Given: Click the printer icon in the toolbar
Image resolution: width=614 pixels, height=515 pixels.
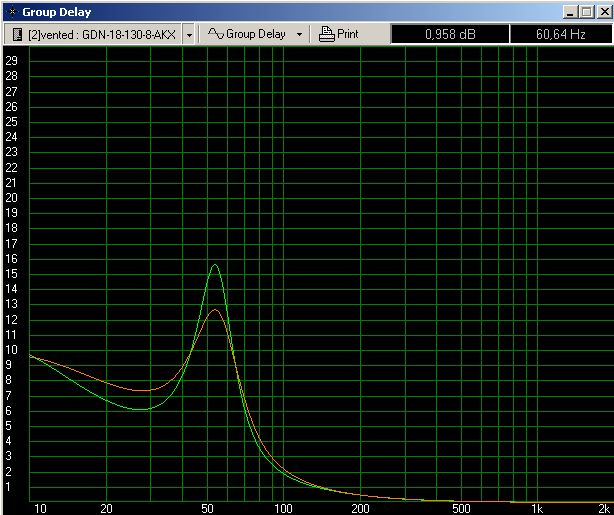Looking at the screenshot, I should point(325,34).
